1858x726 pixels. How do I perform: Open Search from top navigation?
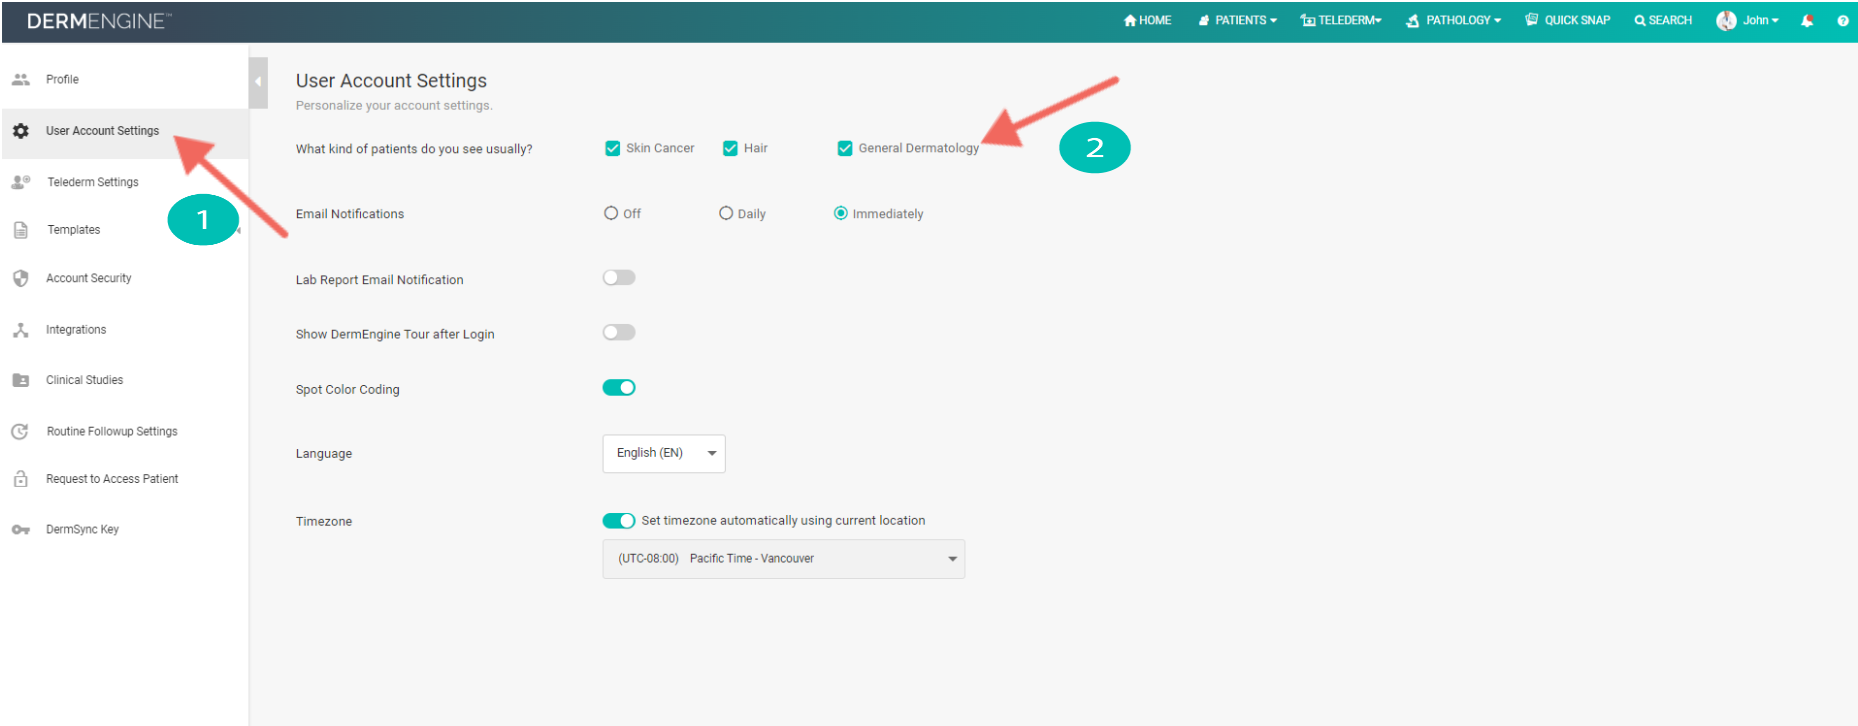click(1663, 20)
